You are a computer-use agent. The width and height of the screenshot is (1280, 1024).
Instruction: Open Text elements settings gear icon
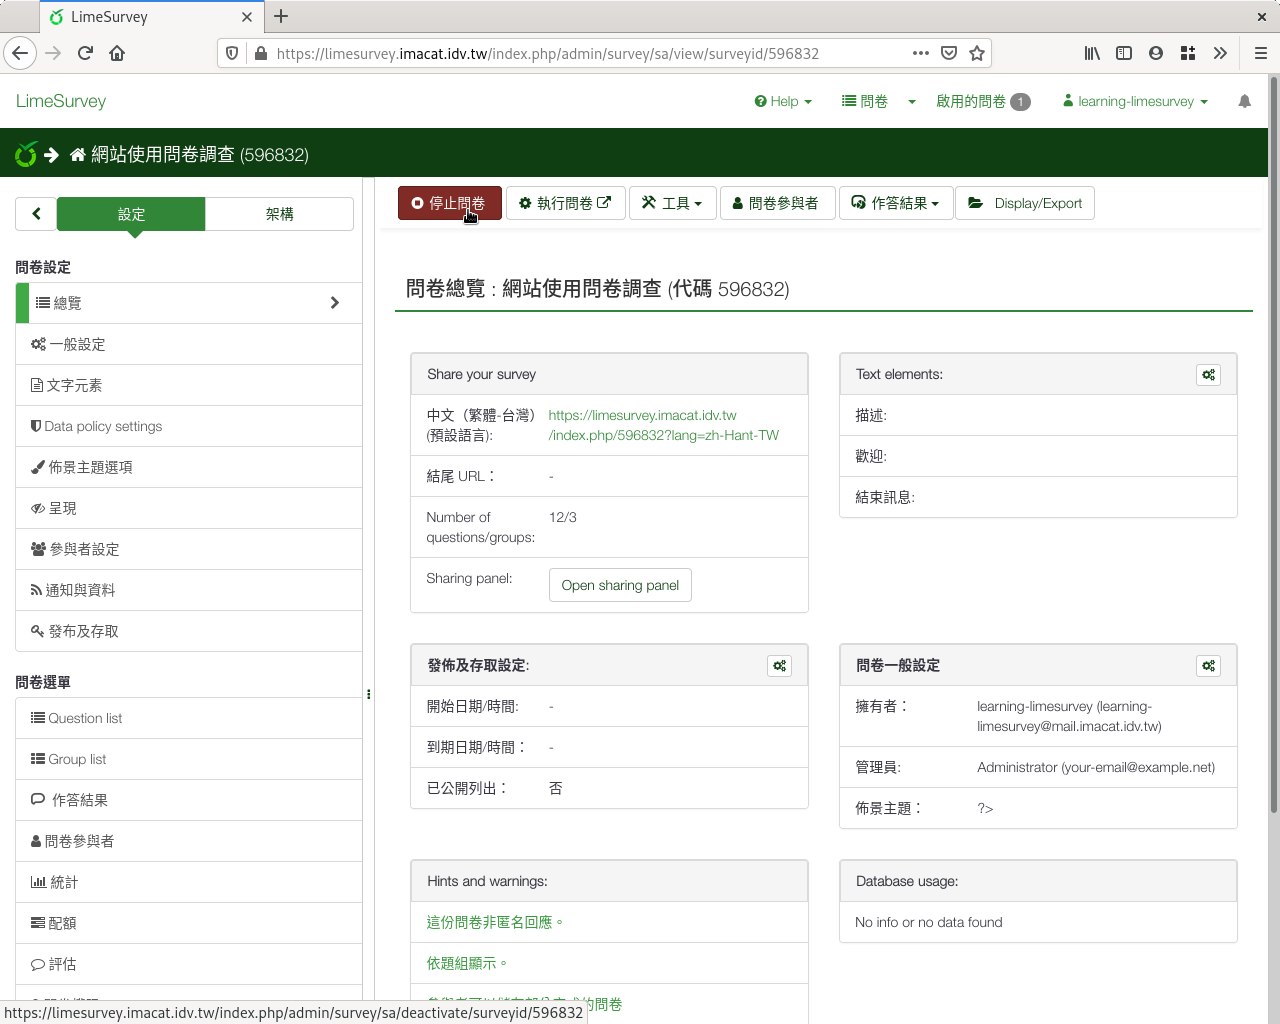[x=1208, y=375]
